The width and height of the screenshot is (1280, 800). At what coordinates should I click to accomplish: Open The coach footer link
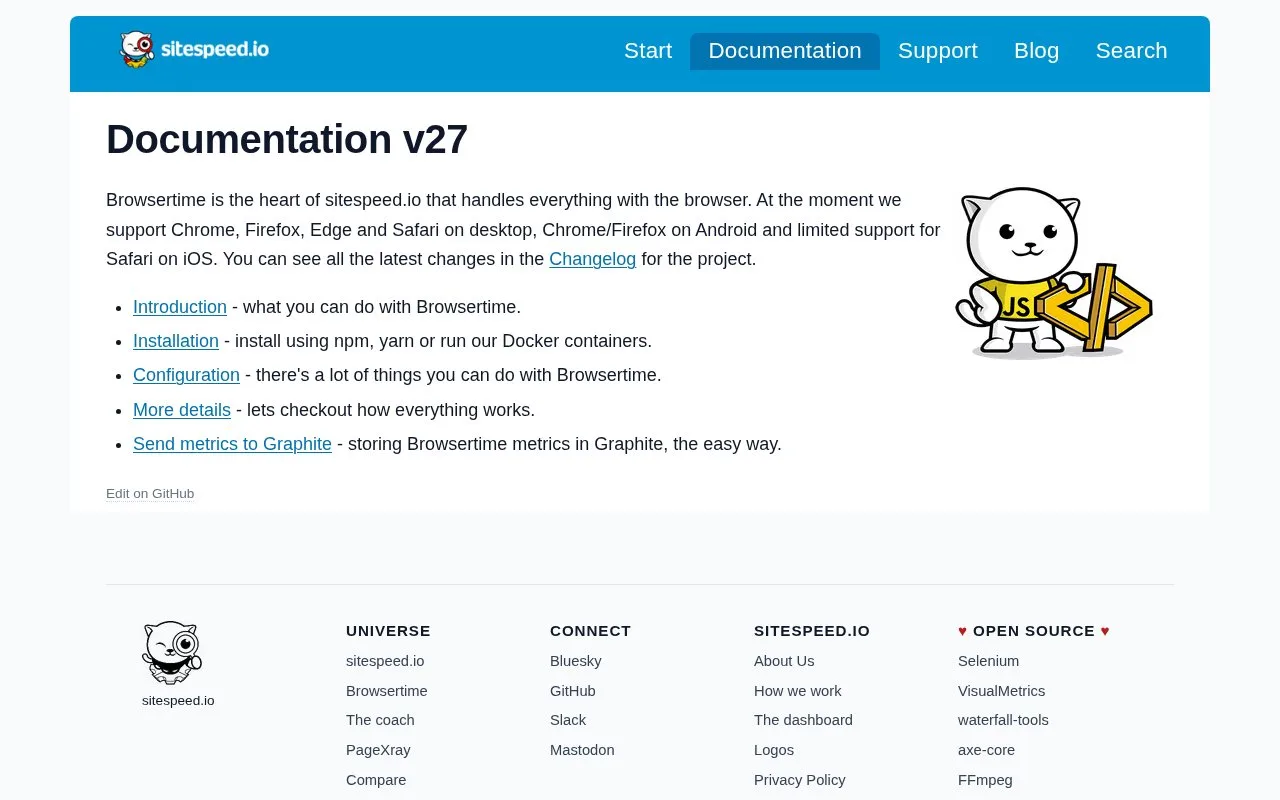[380, 720]
